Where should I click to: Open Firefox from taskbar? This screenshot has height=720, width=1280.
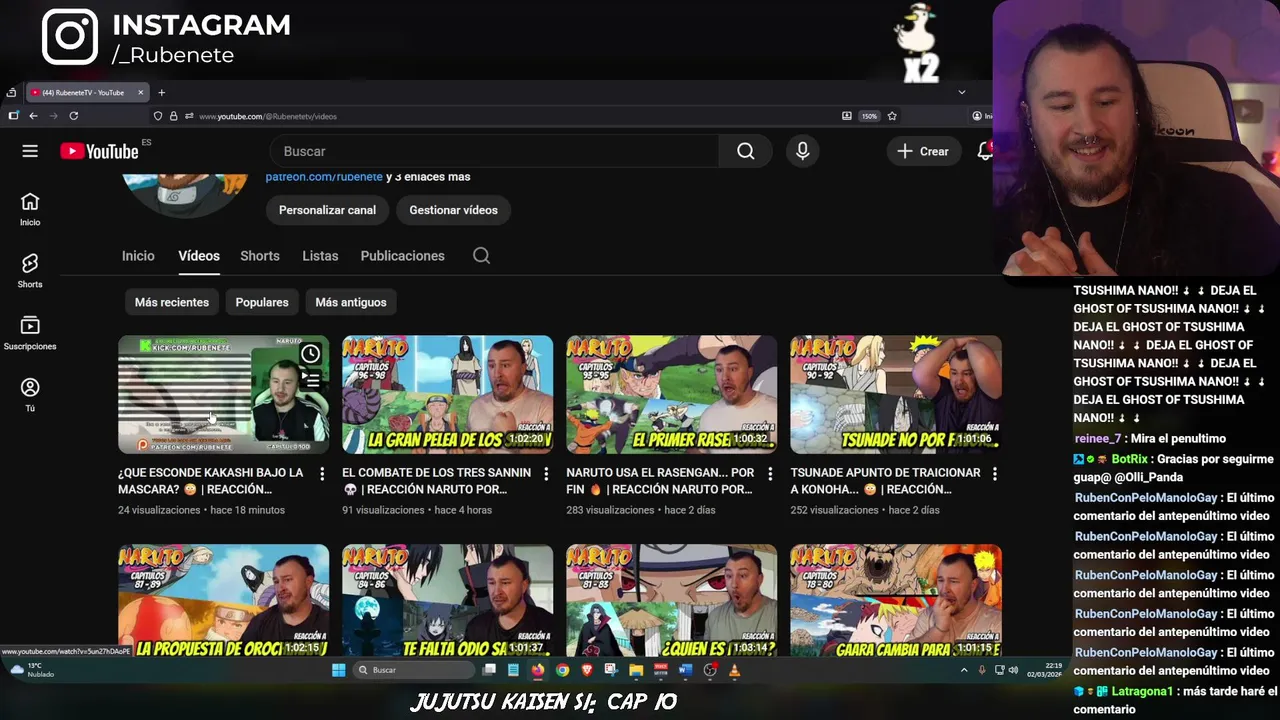[x=538, y=670]
